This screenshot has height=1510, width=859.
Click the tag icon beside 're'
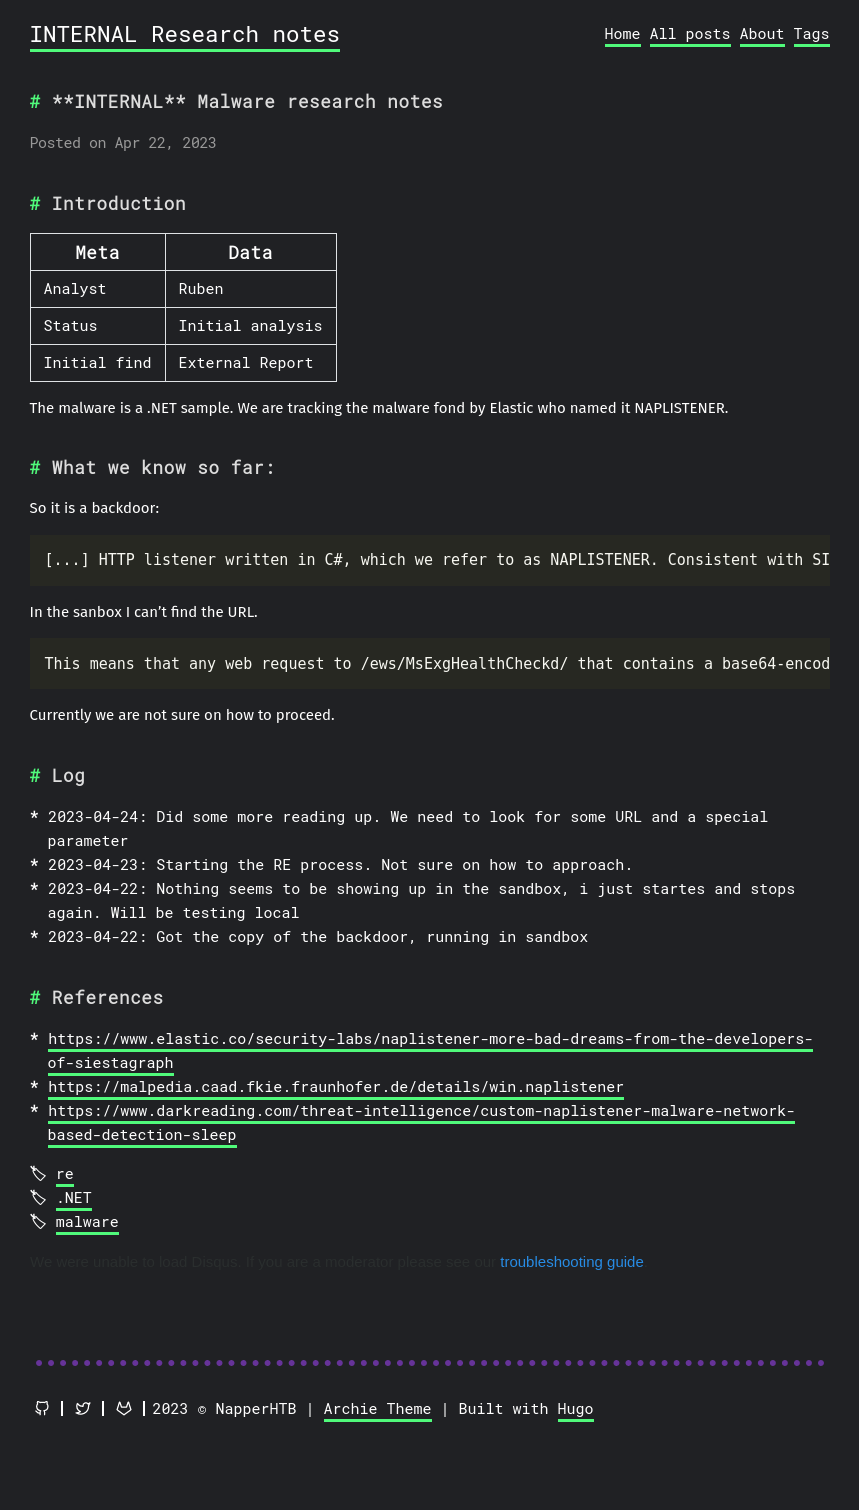(x=38, y=1173)
